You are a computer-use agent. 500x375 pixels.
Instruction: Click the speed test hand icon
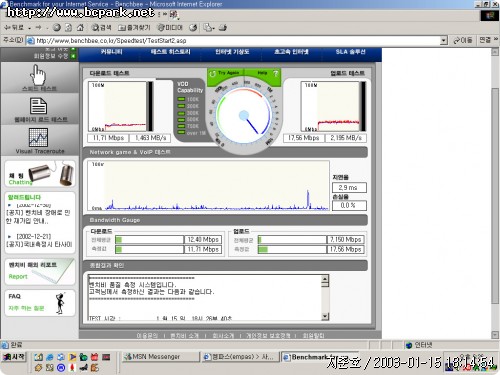click(38, 75)
